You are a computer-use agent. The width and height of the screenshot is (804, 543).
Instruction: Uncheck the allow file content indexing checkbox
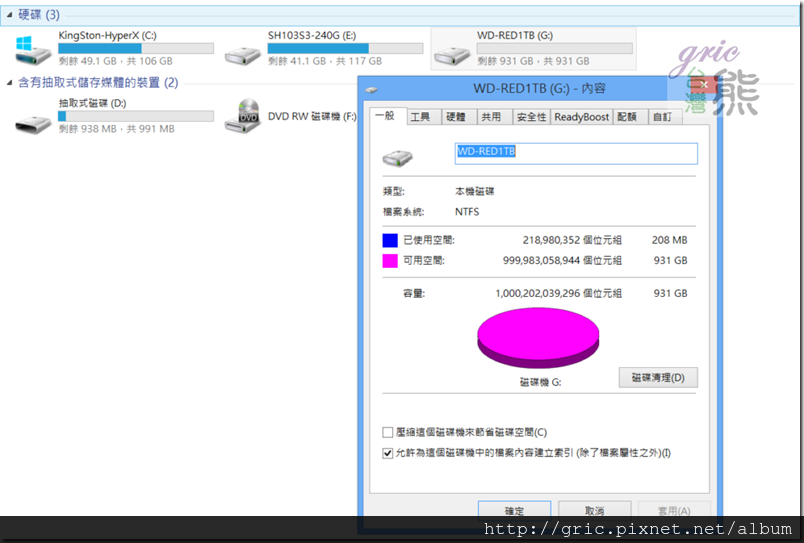[x=388, y=453]
